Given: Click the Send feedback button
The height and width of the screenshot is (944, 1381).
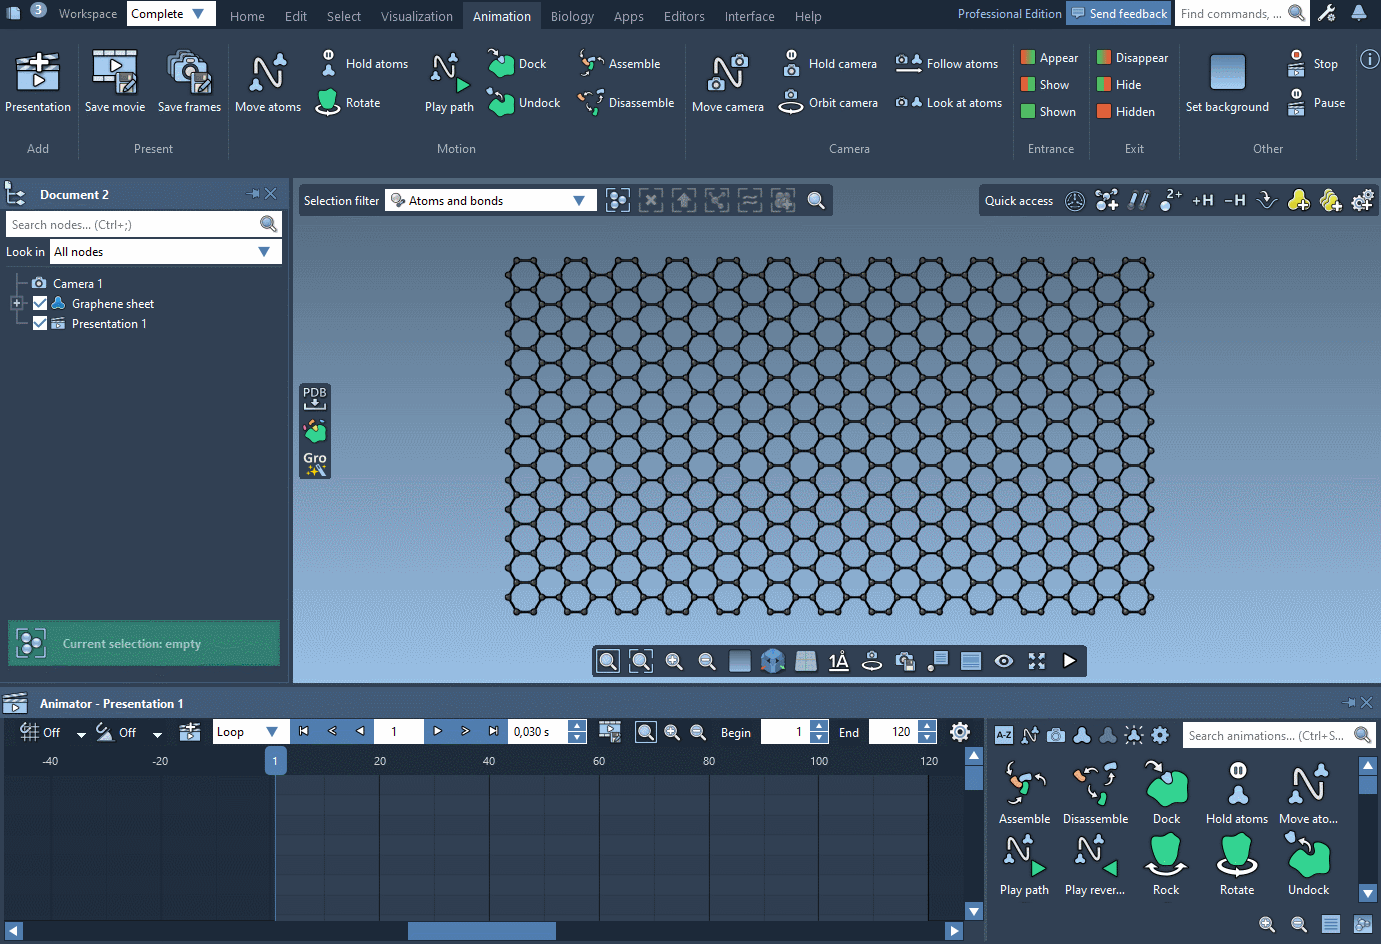Looking at the screenshot, I should tap(1119, 13).
